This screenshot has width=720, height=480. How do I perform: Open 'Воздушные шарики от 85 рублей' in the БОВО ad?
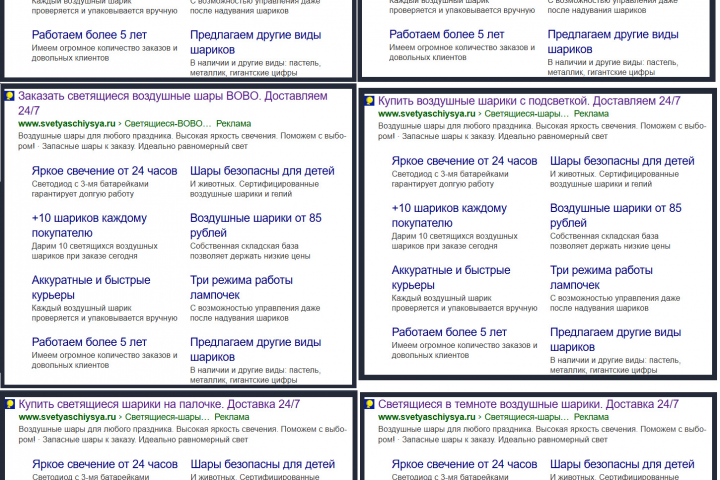coord(256,225)
